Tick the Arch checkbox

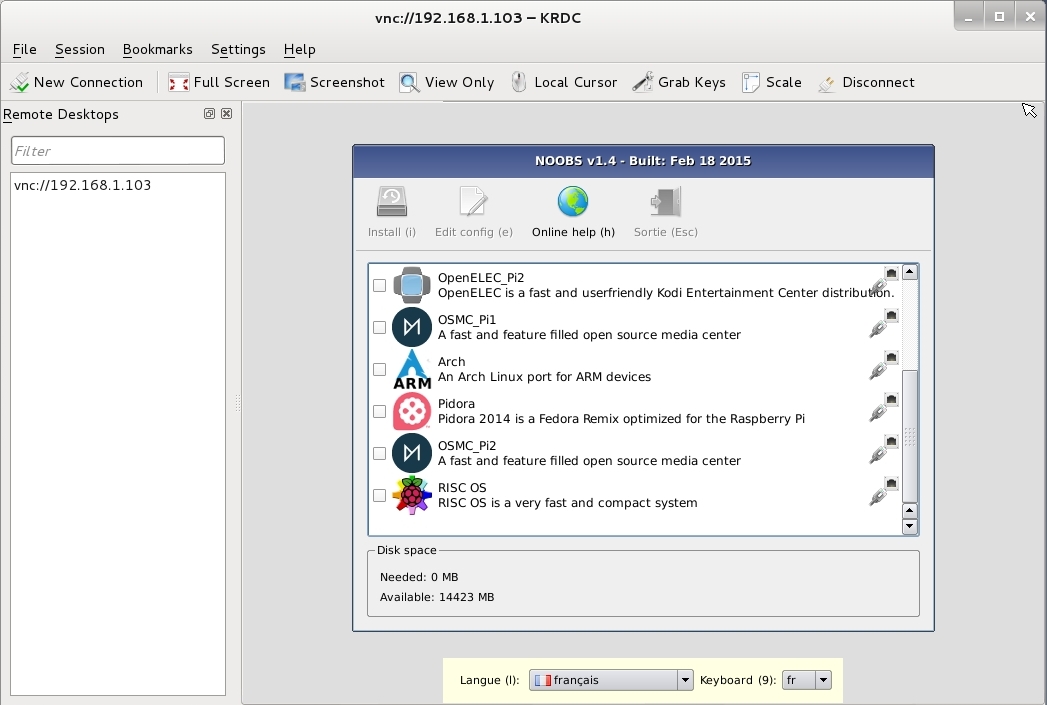tap(379, 370)
